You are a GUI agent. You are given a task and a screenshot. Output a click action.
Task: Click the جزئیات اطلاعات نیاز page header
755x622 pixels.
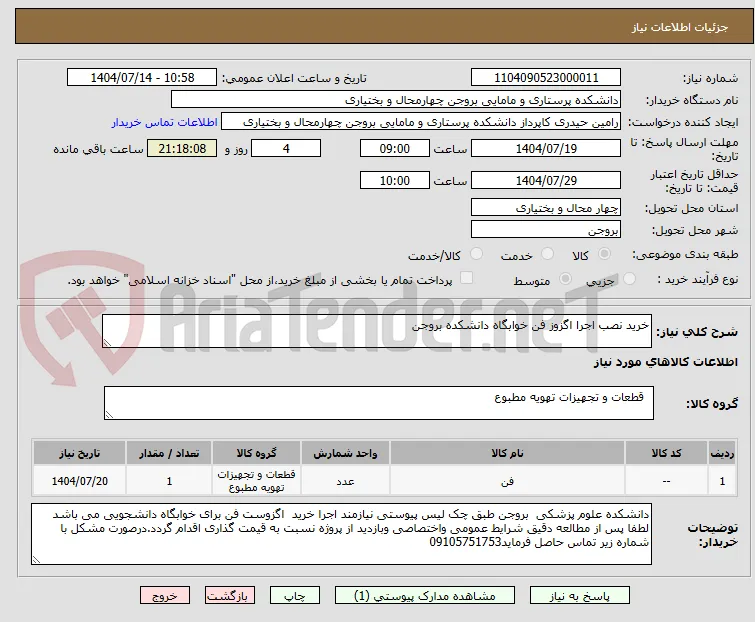pyautogui.click(x=384, y=27)
